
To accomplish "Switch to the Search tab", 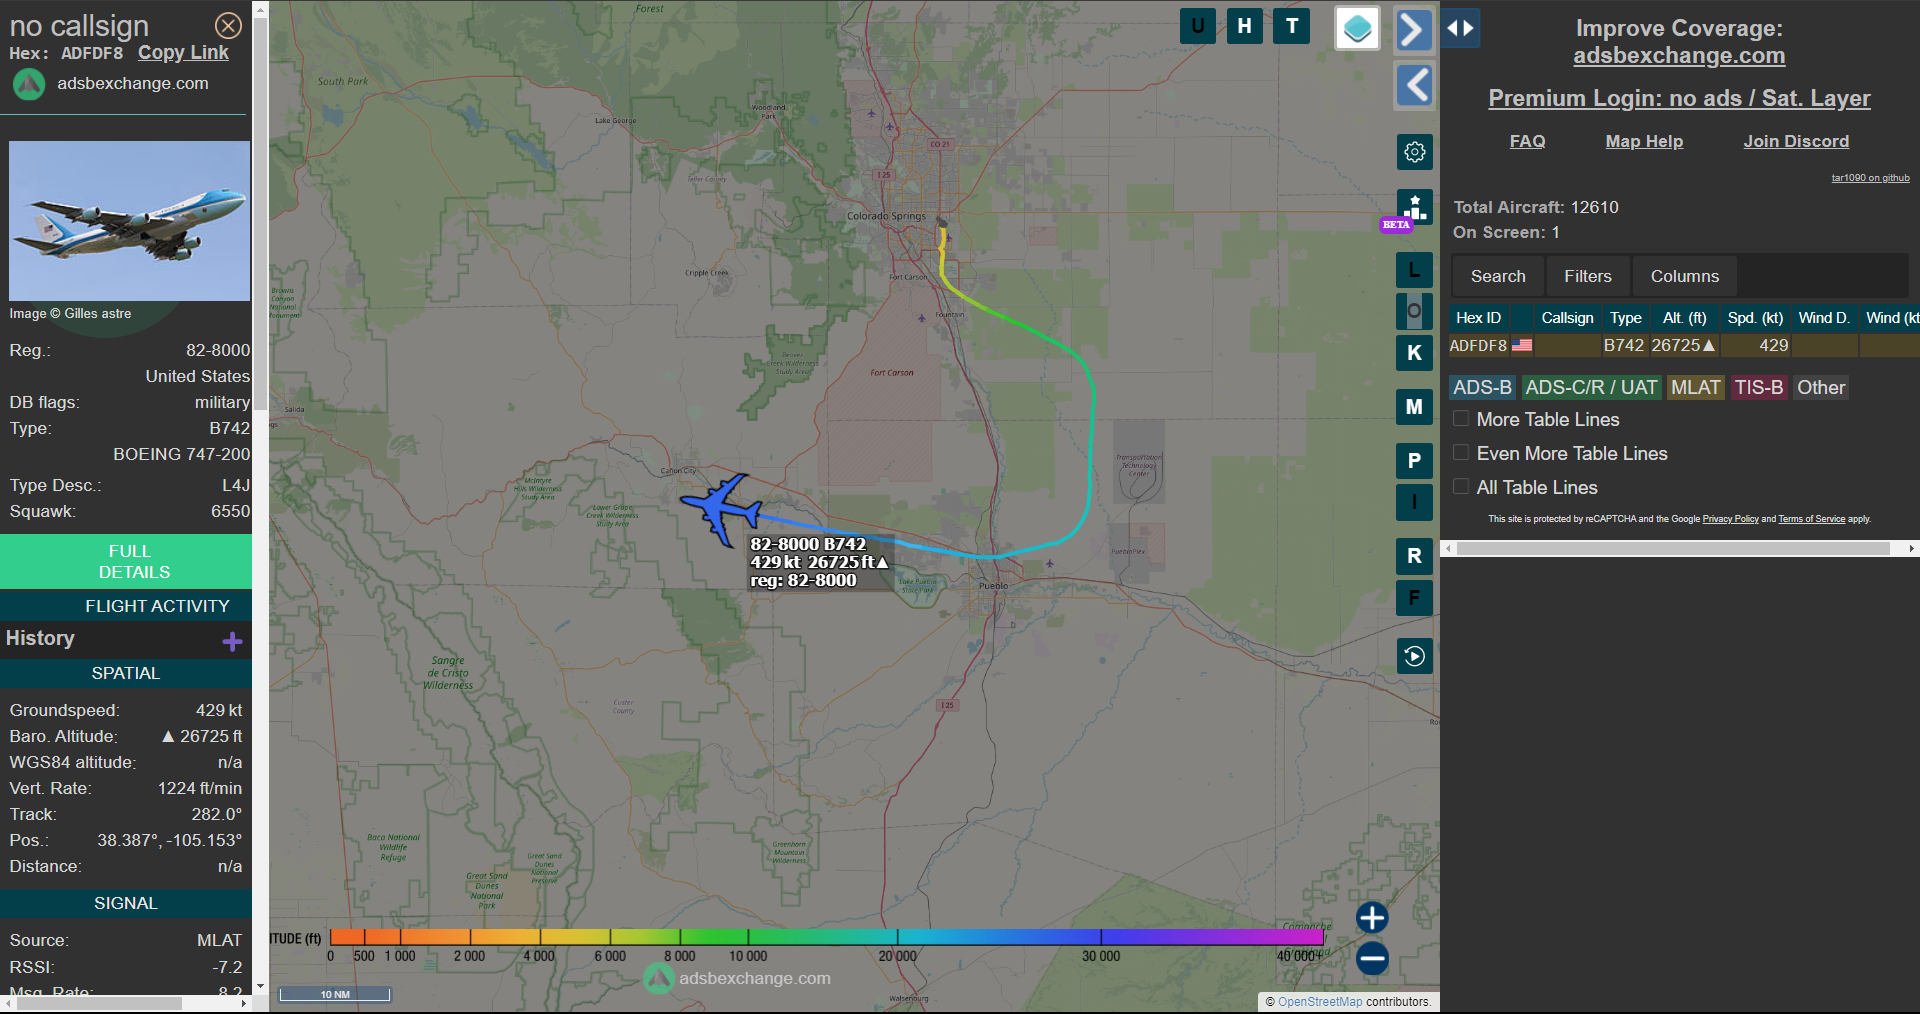I will tap(1498, 276).
